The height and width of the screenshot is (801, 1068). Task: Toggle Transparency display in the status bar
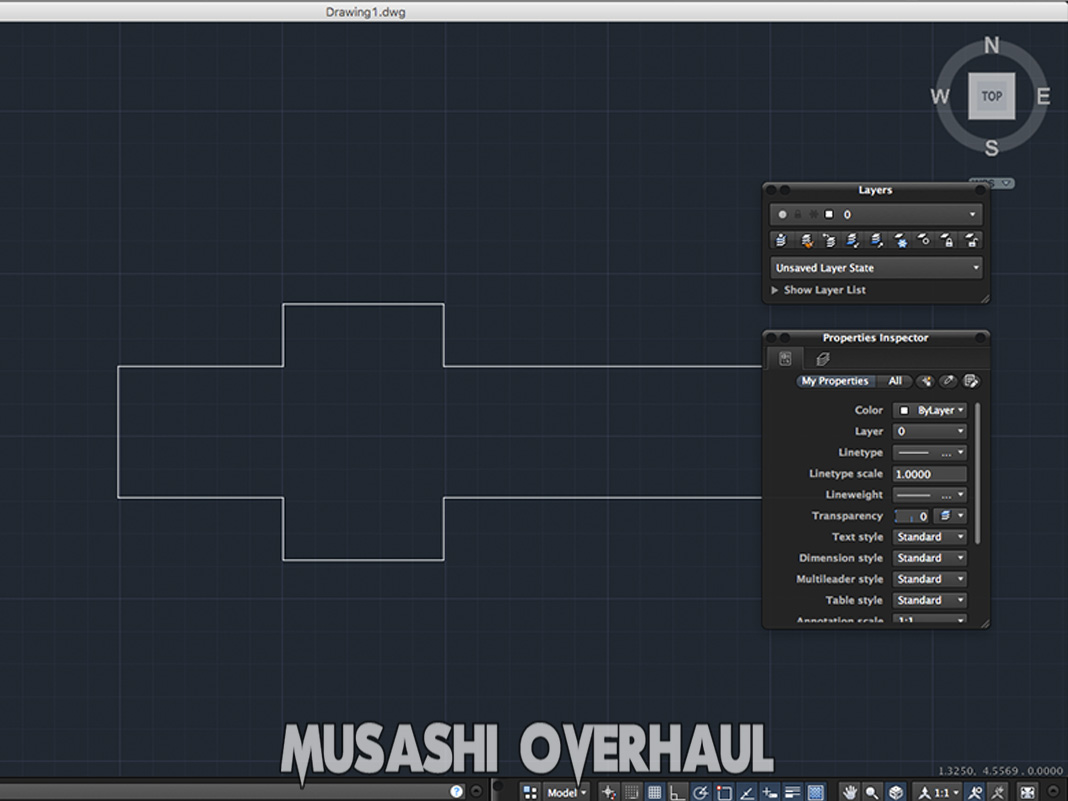point(815,792)
